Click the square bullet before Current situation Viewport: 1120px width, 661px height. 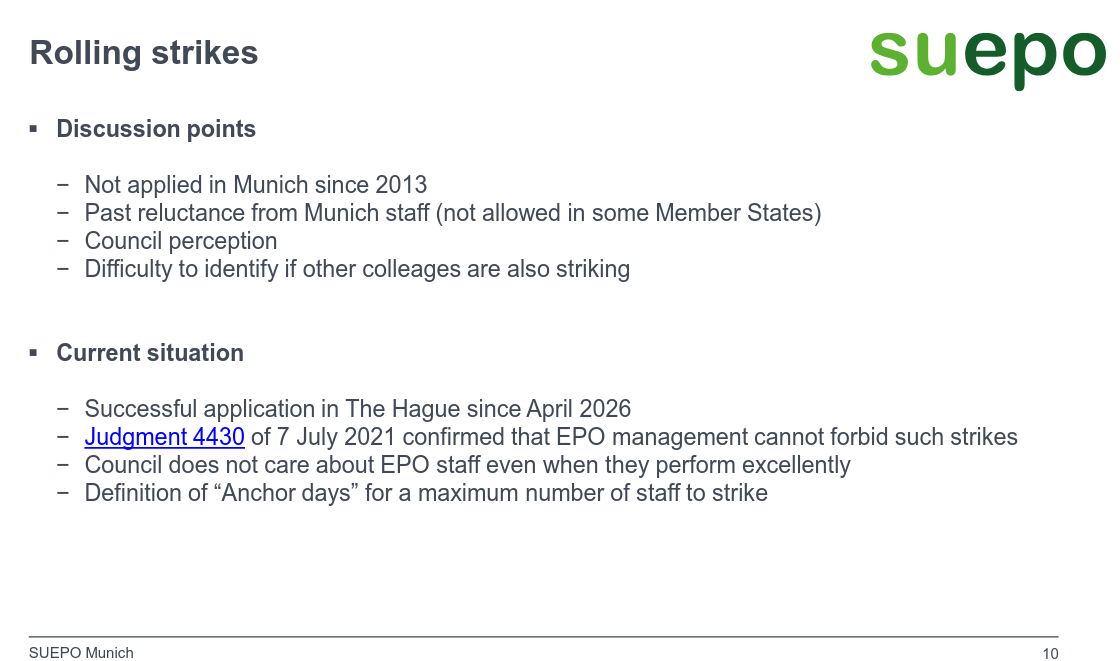[x=33, y=353]
